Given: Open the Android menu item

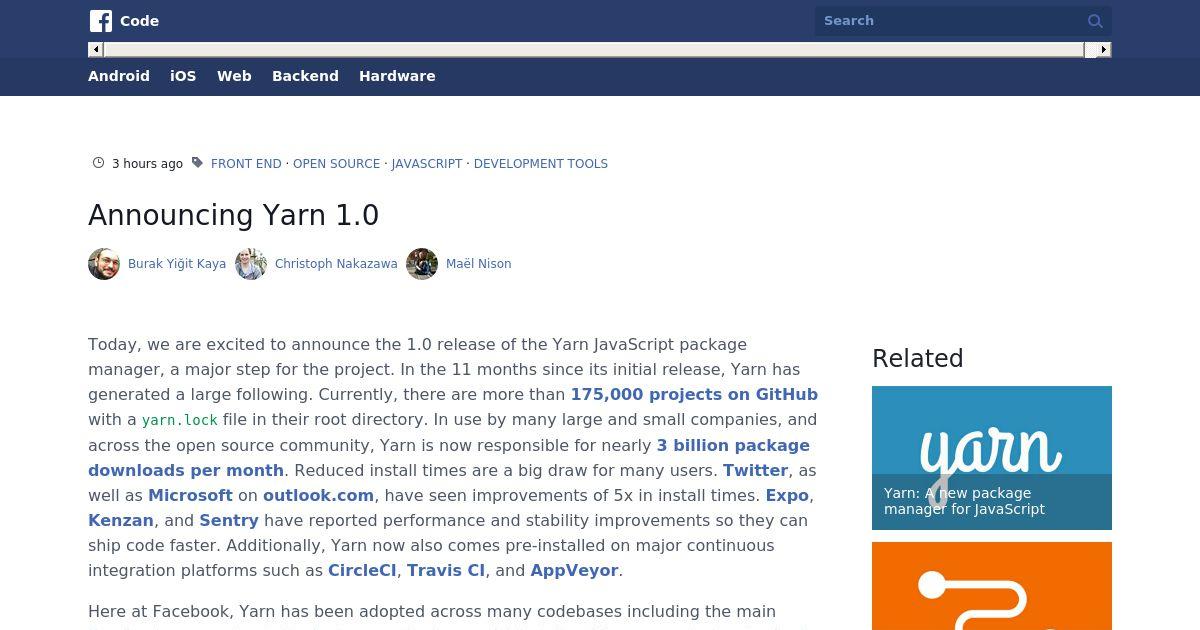Looking at the screenshot, I should [x=119, y=76].
